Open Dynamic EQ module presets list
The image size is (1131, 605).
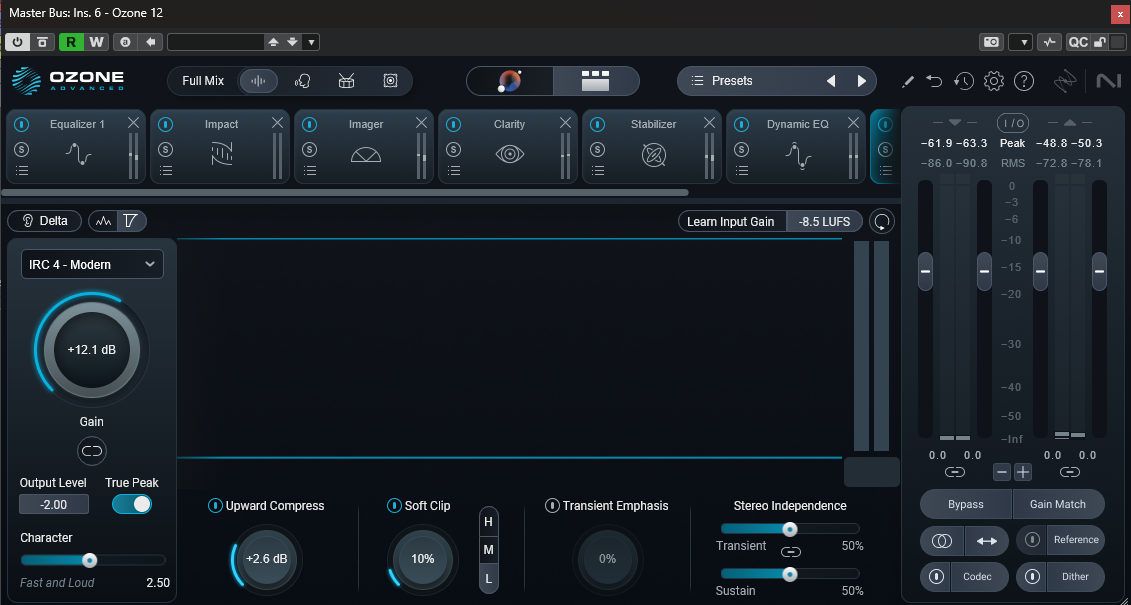[741, 171]
